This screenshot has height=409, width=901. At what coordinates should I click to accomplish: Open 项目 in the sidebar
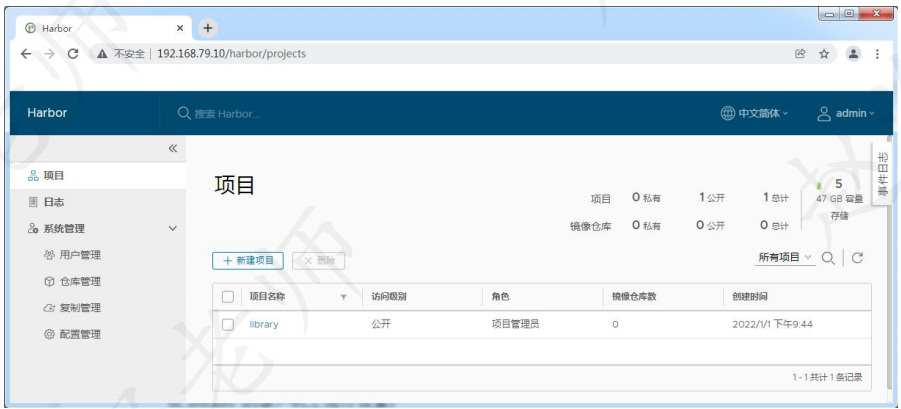click(98, 176)
